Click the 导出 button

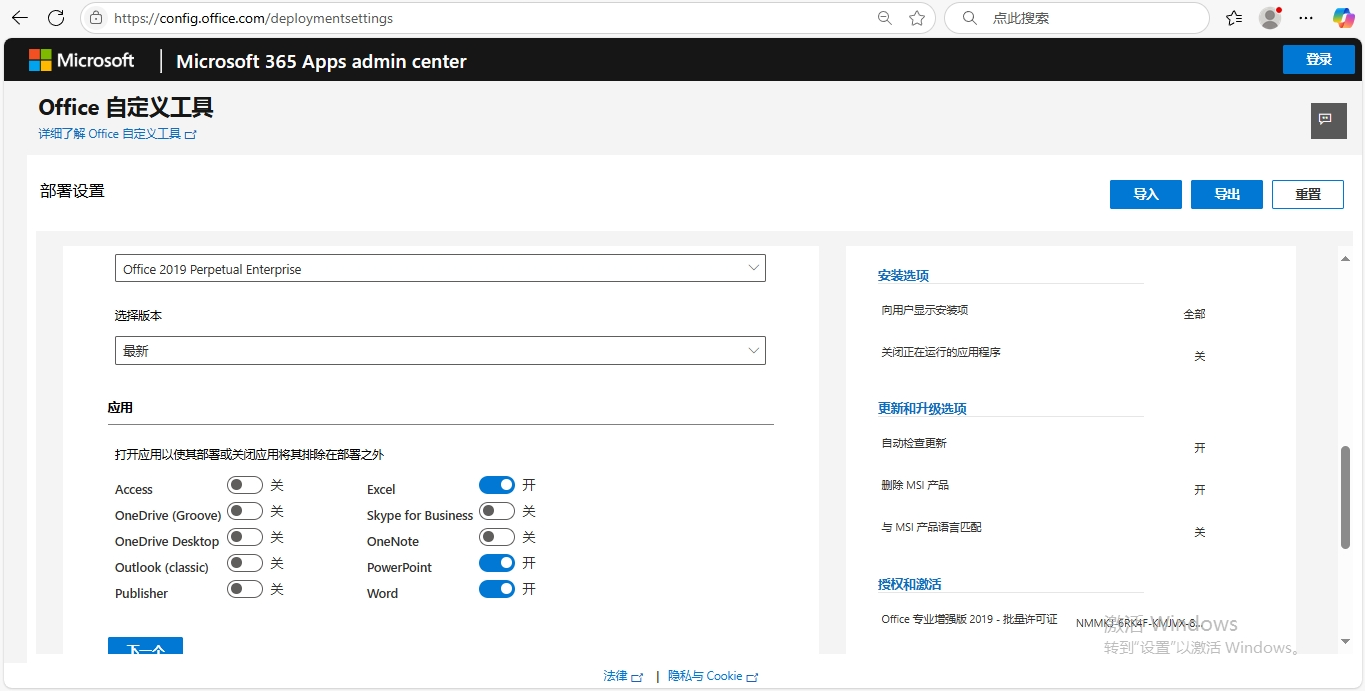[1227, 194]
